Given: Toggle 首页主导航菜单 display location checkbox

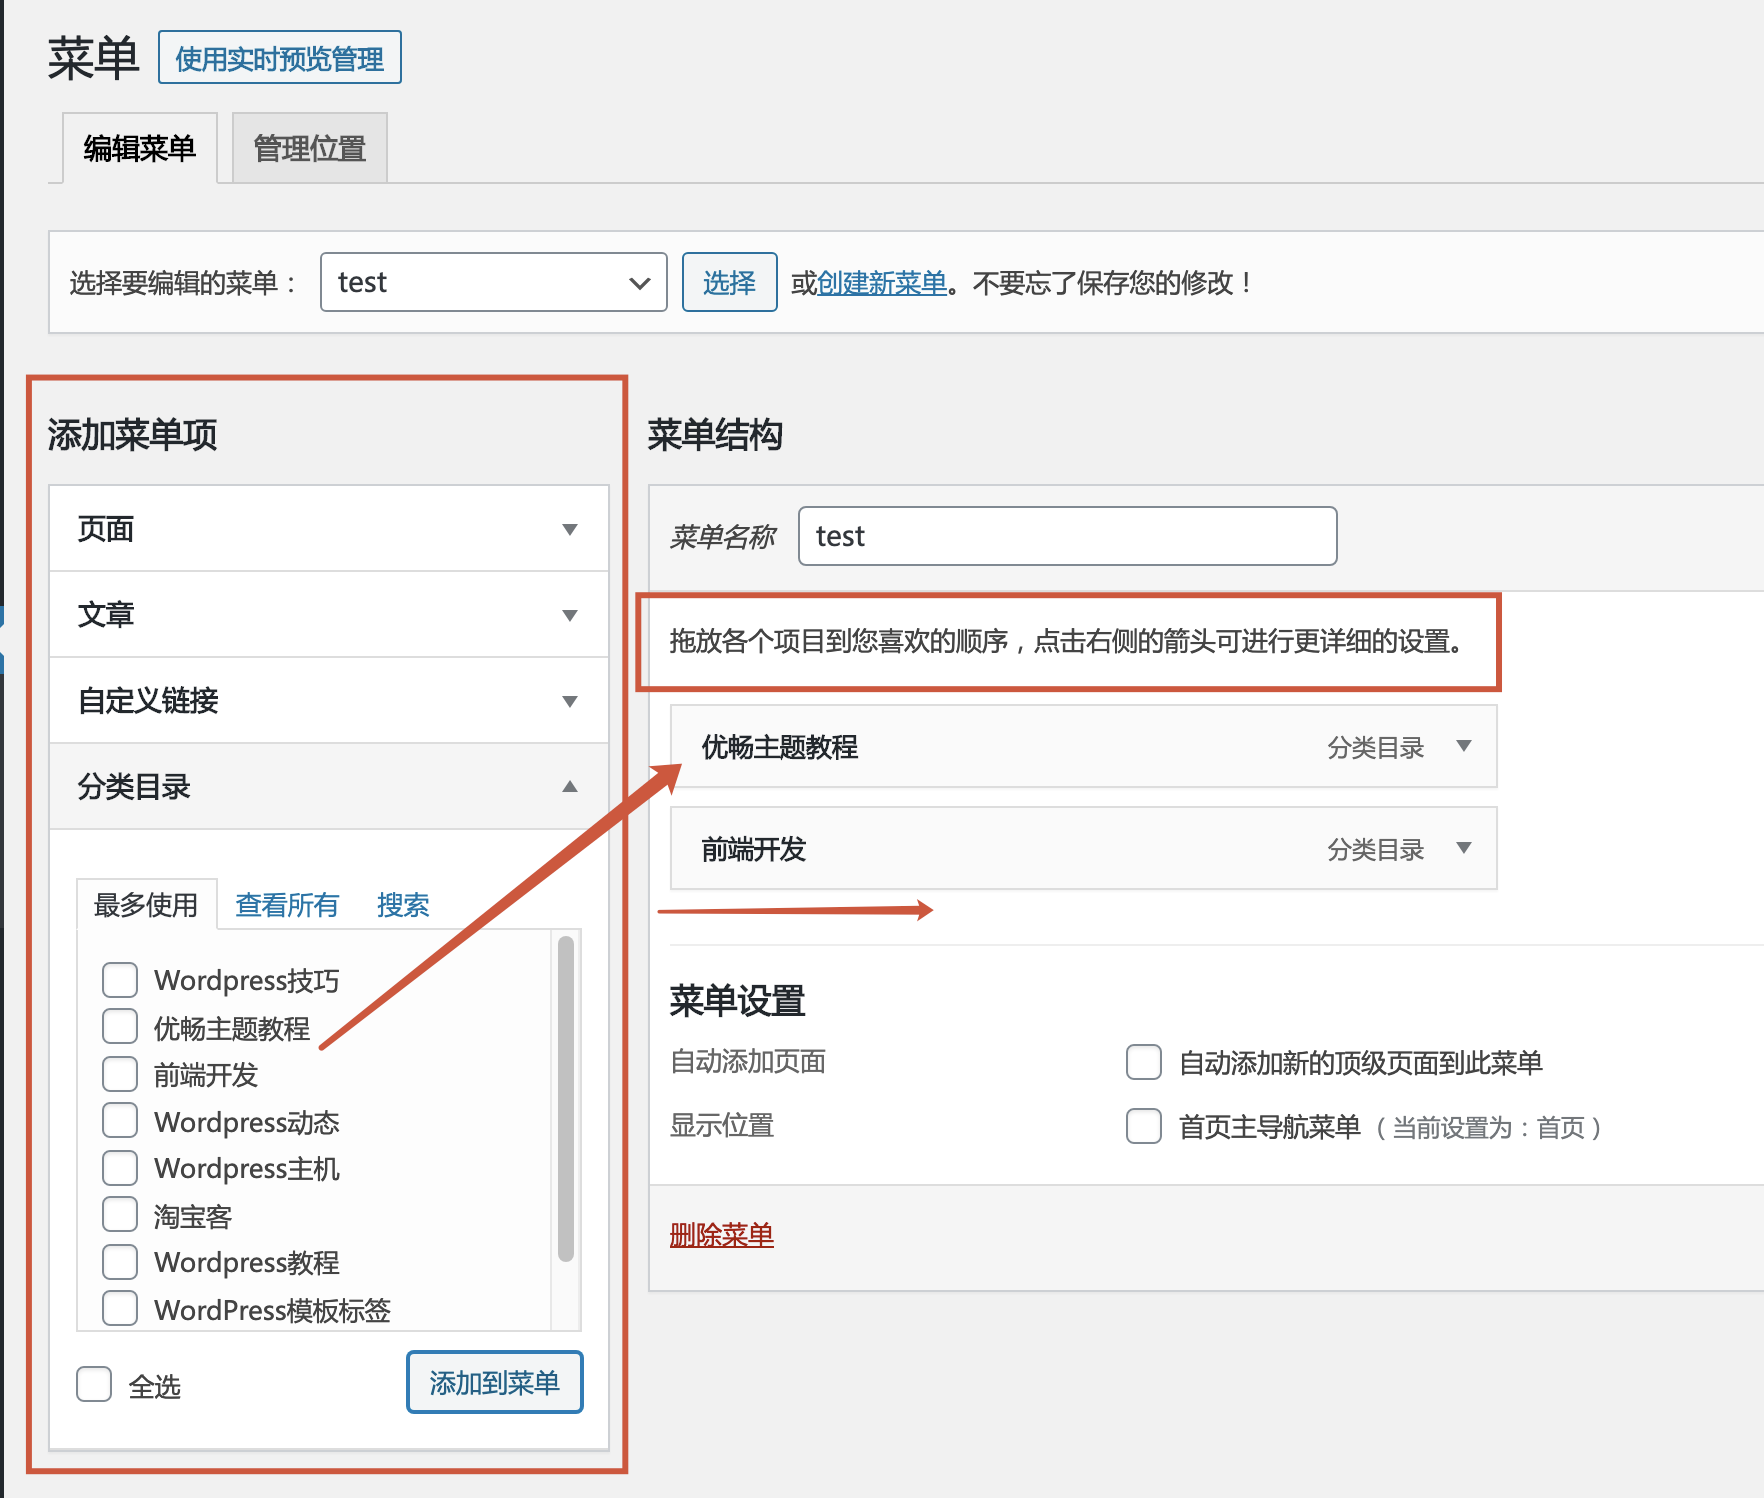Looking at the screenshot, I should point(1143,1126).
